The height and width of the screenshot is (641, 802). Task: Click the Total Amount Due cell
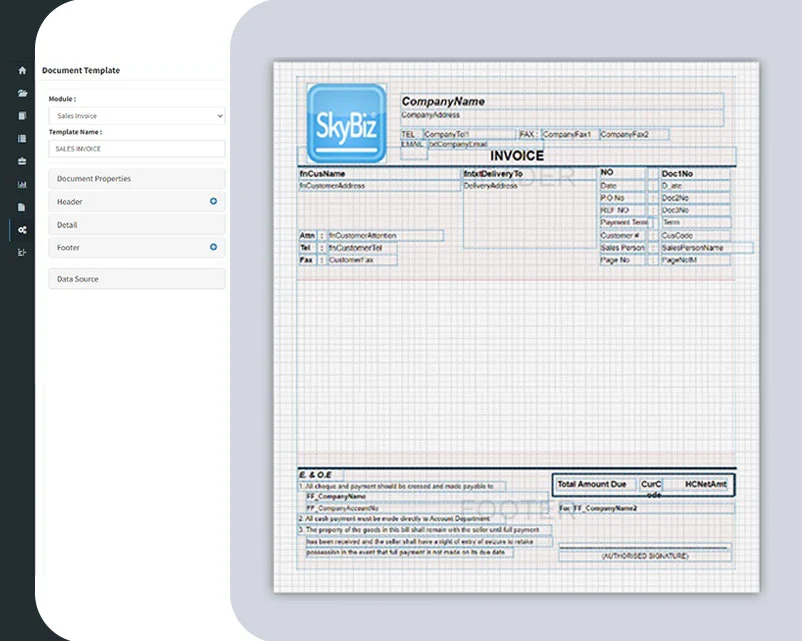point(594,484)
